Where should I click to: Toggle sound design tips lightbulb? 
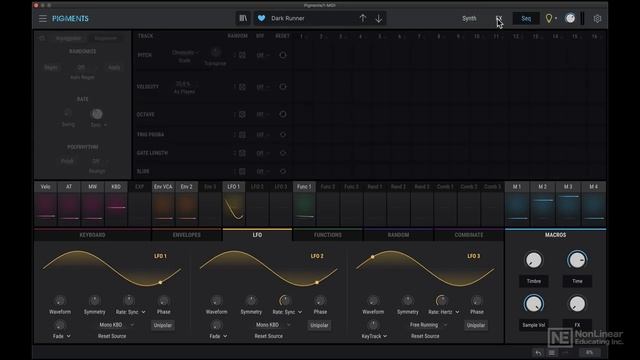(549, 18)
